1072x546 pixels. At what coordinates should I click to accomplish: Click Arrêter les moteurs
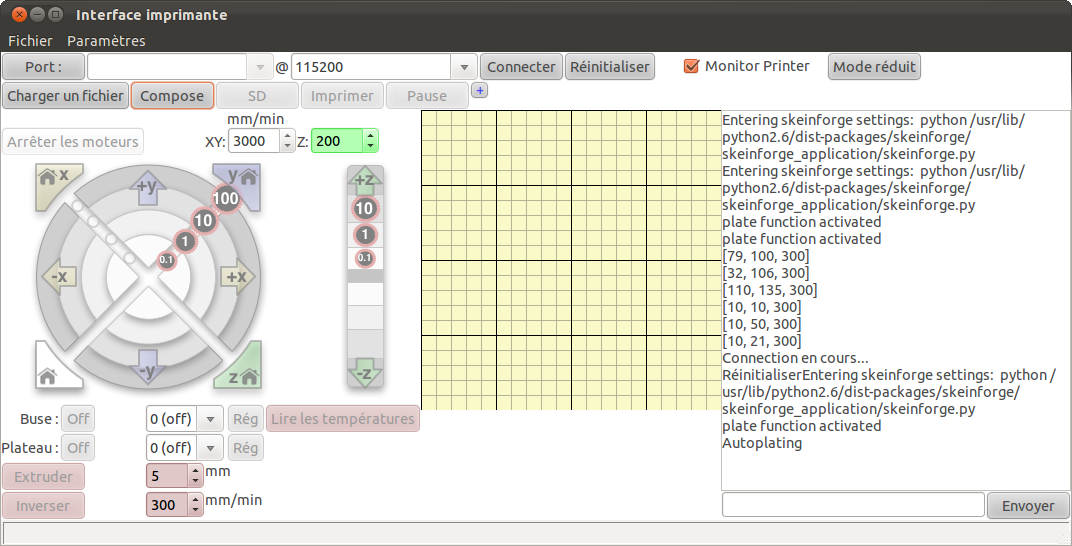tap(73, 141)
